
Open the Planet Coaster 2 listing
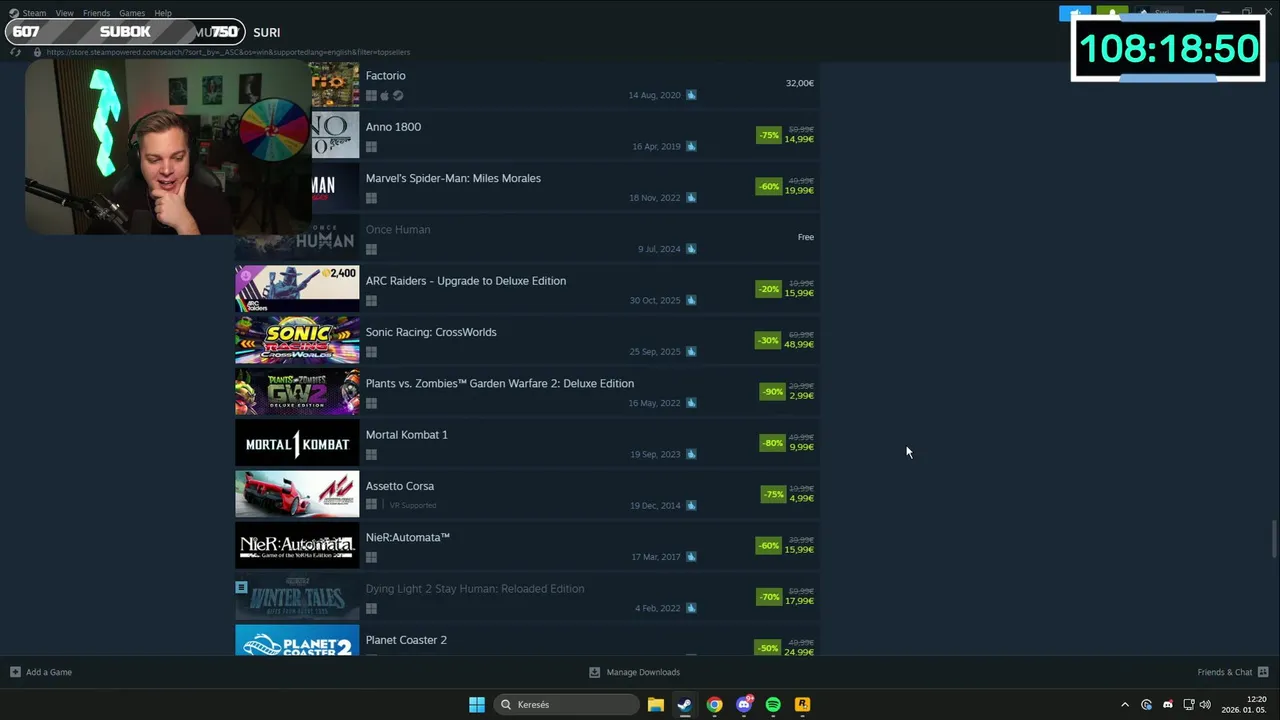[406, 640]
